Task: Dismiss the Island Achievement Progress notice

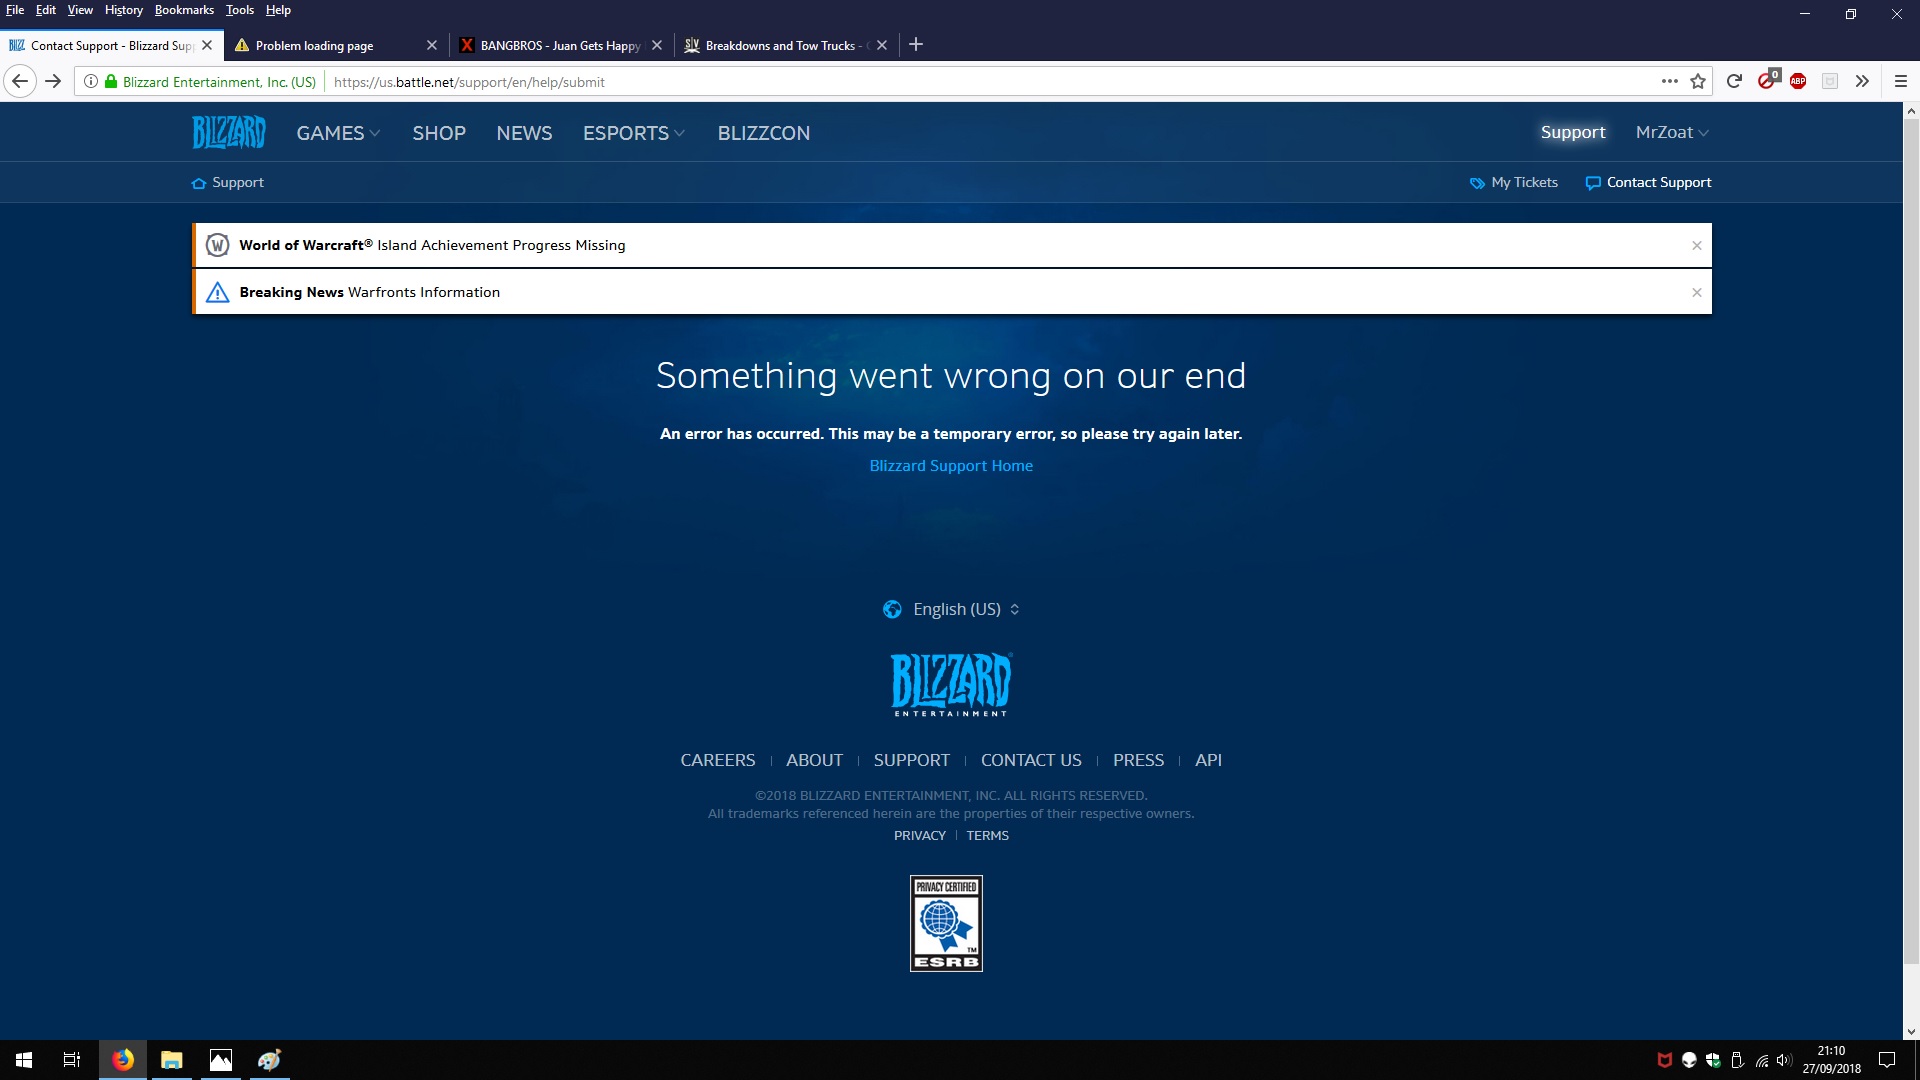Action: 1697,245
